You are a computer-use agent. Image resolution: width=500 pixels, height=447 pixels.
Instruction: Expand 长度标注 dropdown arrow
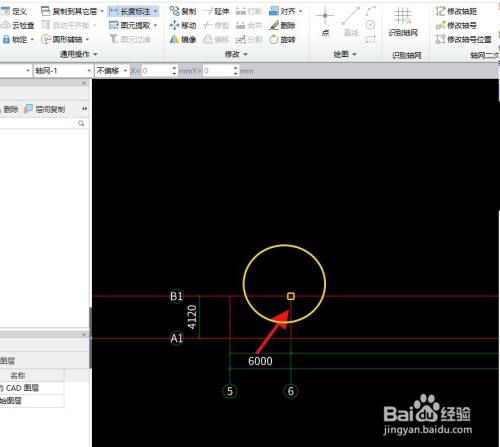pos(155,12)
